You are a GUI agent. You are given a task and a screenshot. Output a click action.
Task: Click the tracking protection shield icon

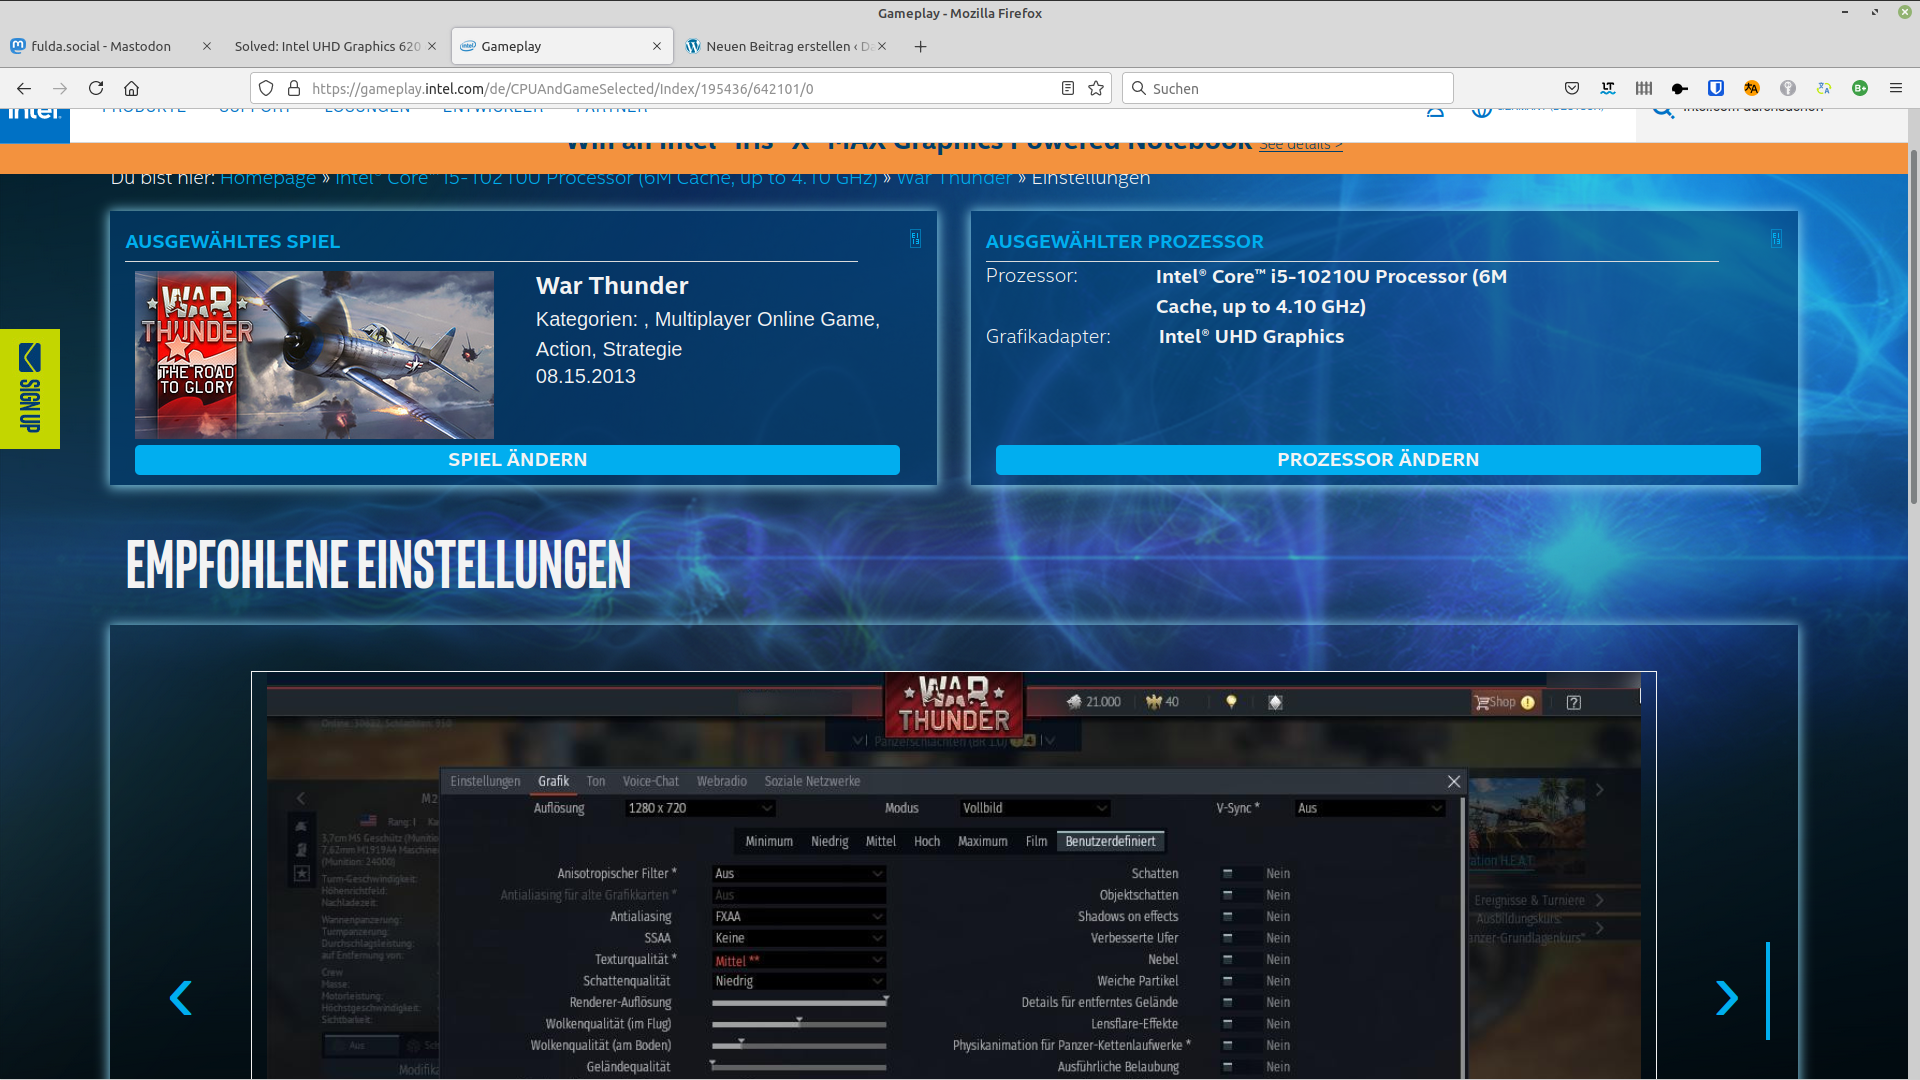click(266, 88)
